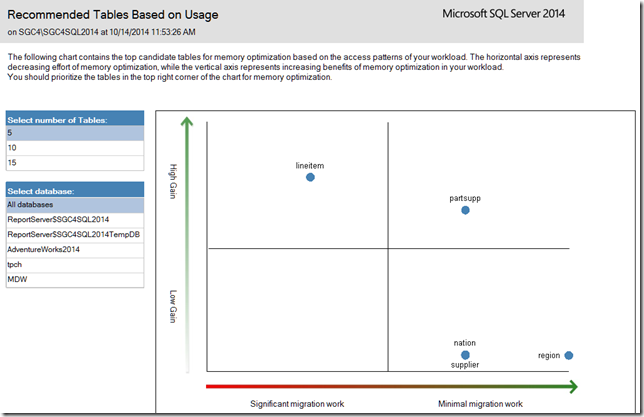The height and width of the screenshot is (417, 644).
Task: Click the region table label
Action: [x=549, y=355]
